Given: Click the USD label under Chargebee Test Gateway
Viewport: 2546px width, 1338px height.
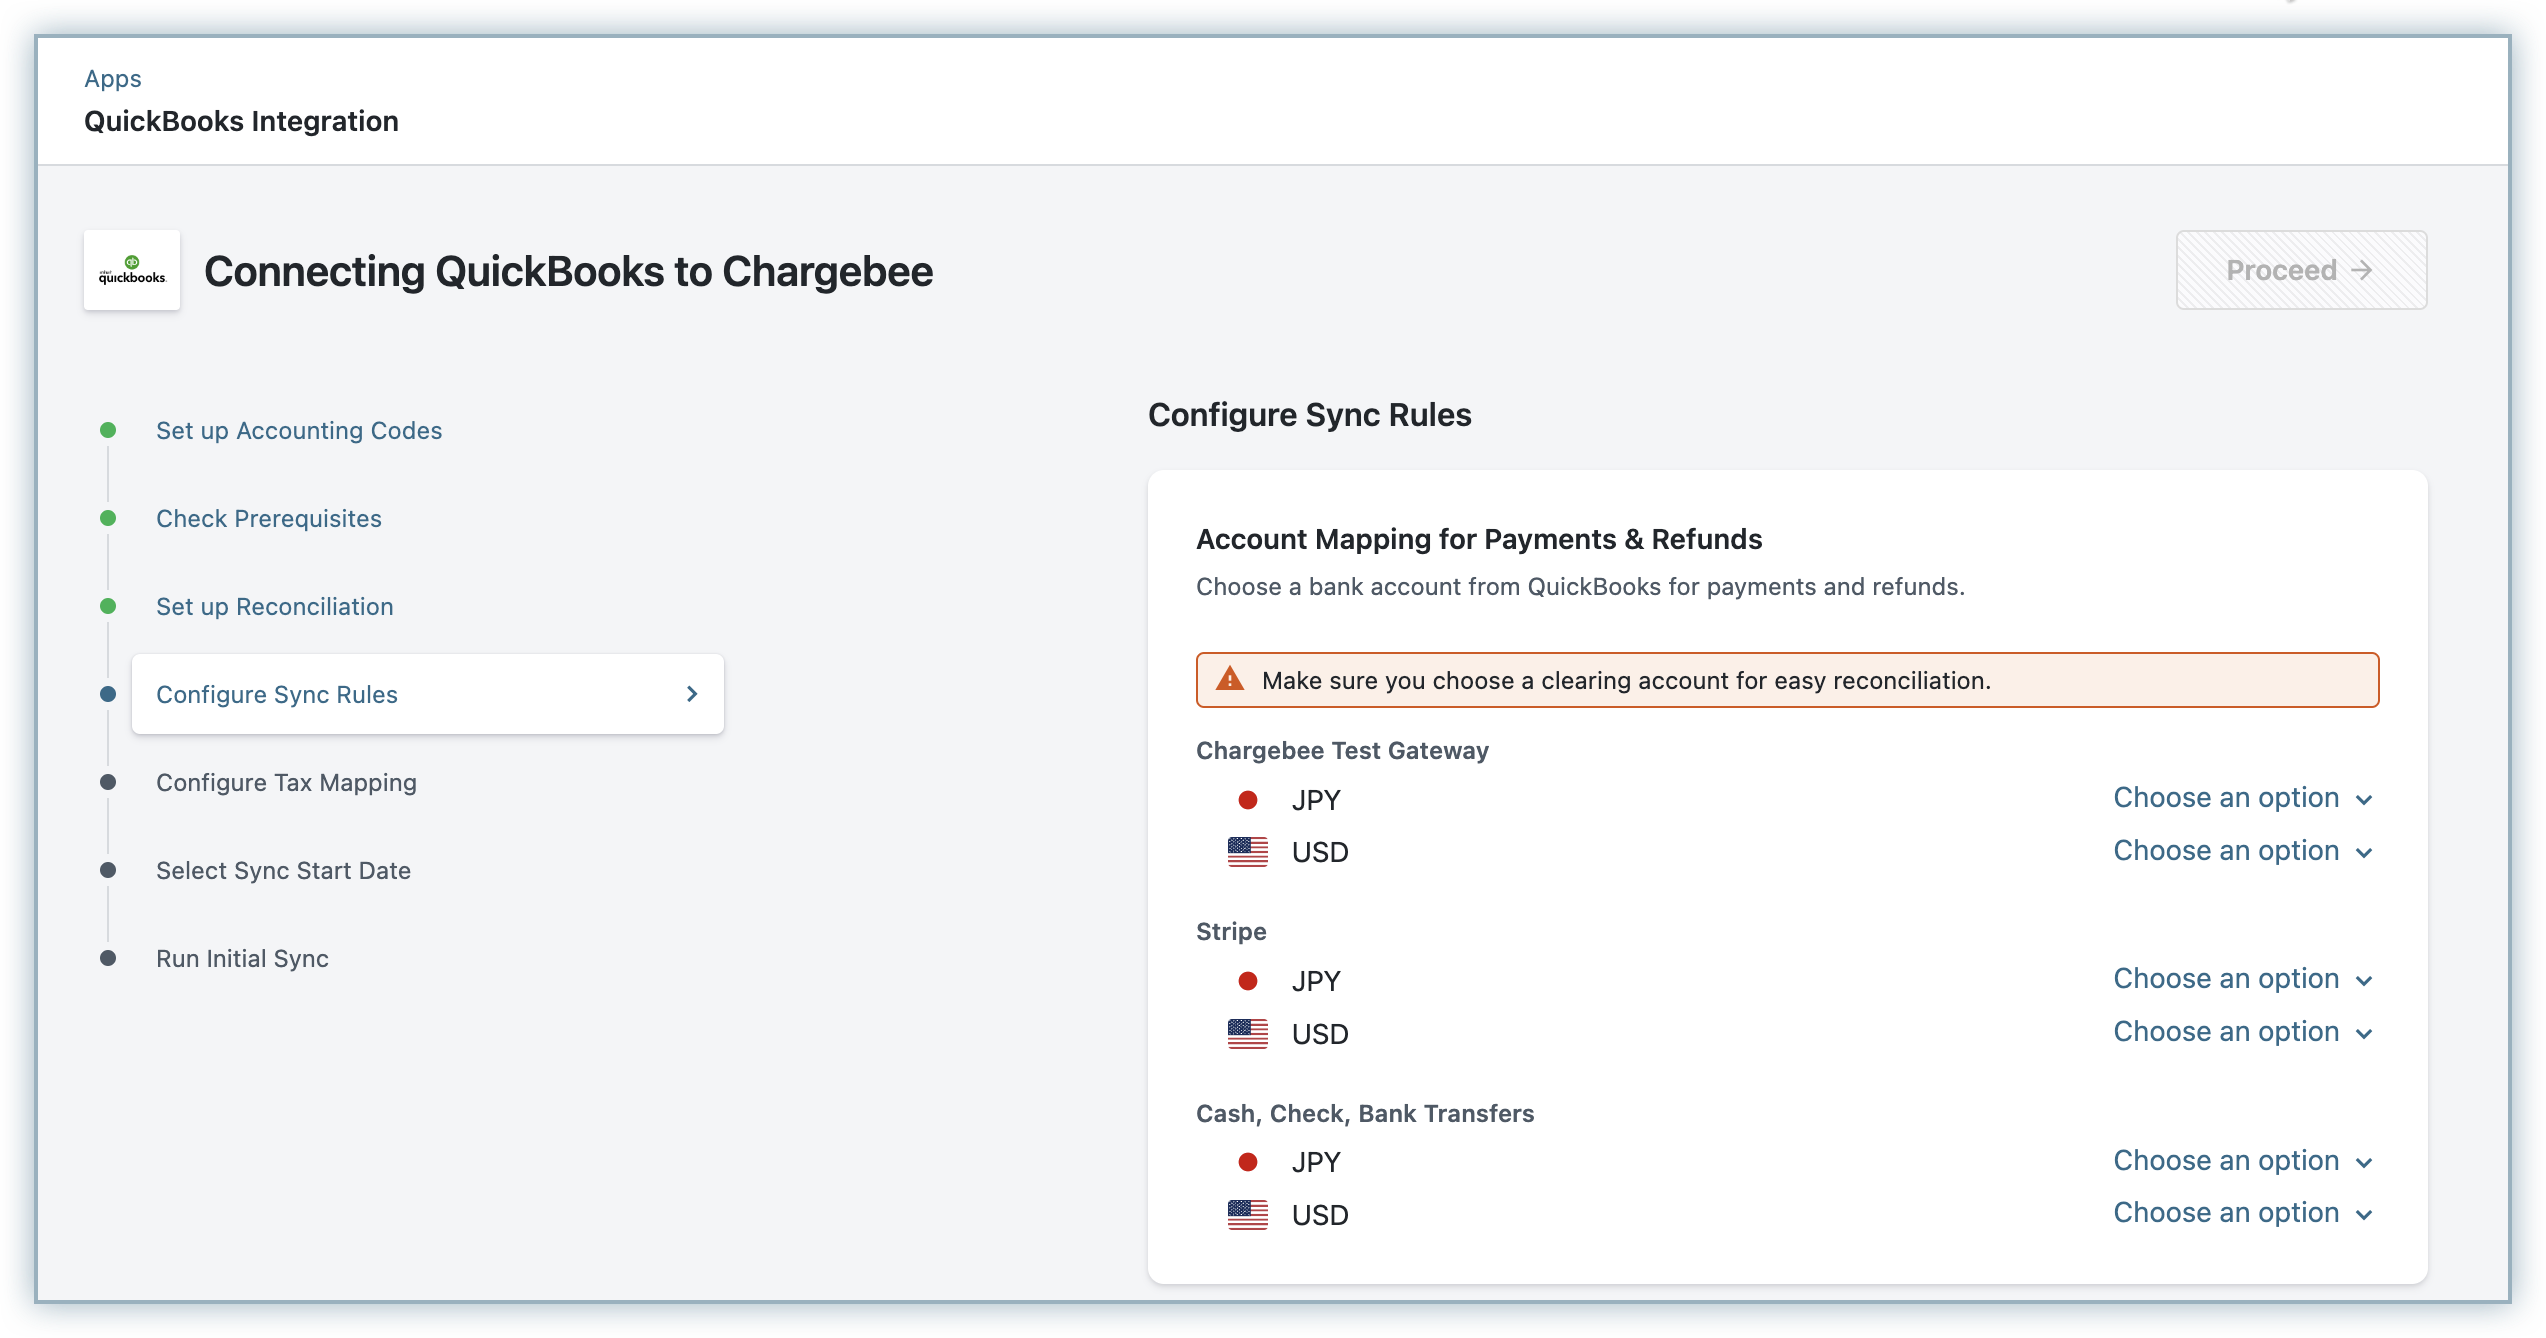Looking at the screenshot, I should 1320,852.
